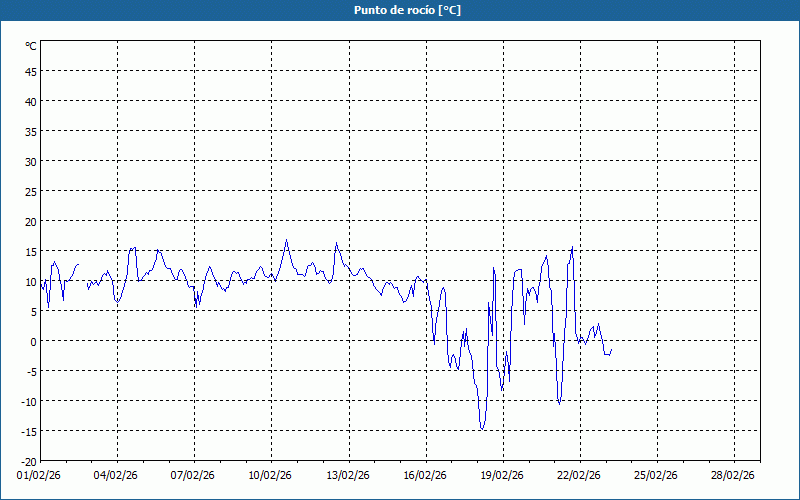Click the 07/02/26 x-axis date
The height and width of the screenshot is (500, 800).
(x=193, y=476)
